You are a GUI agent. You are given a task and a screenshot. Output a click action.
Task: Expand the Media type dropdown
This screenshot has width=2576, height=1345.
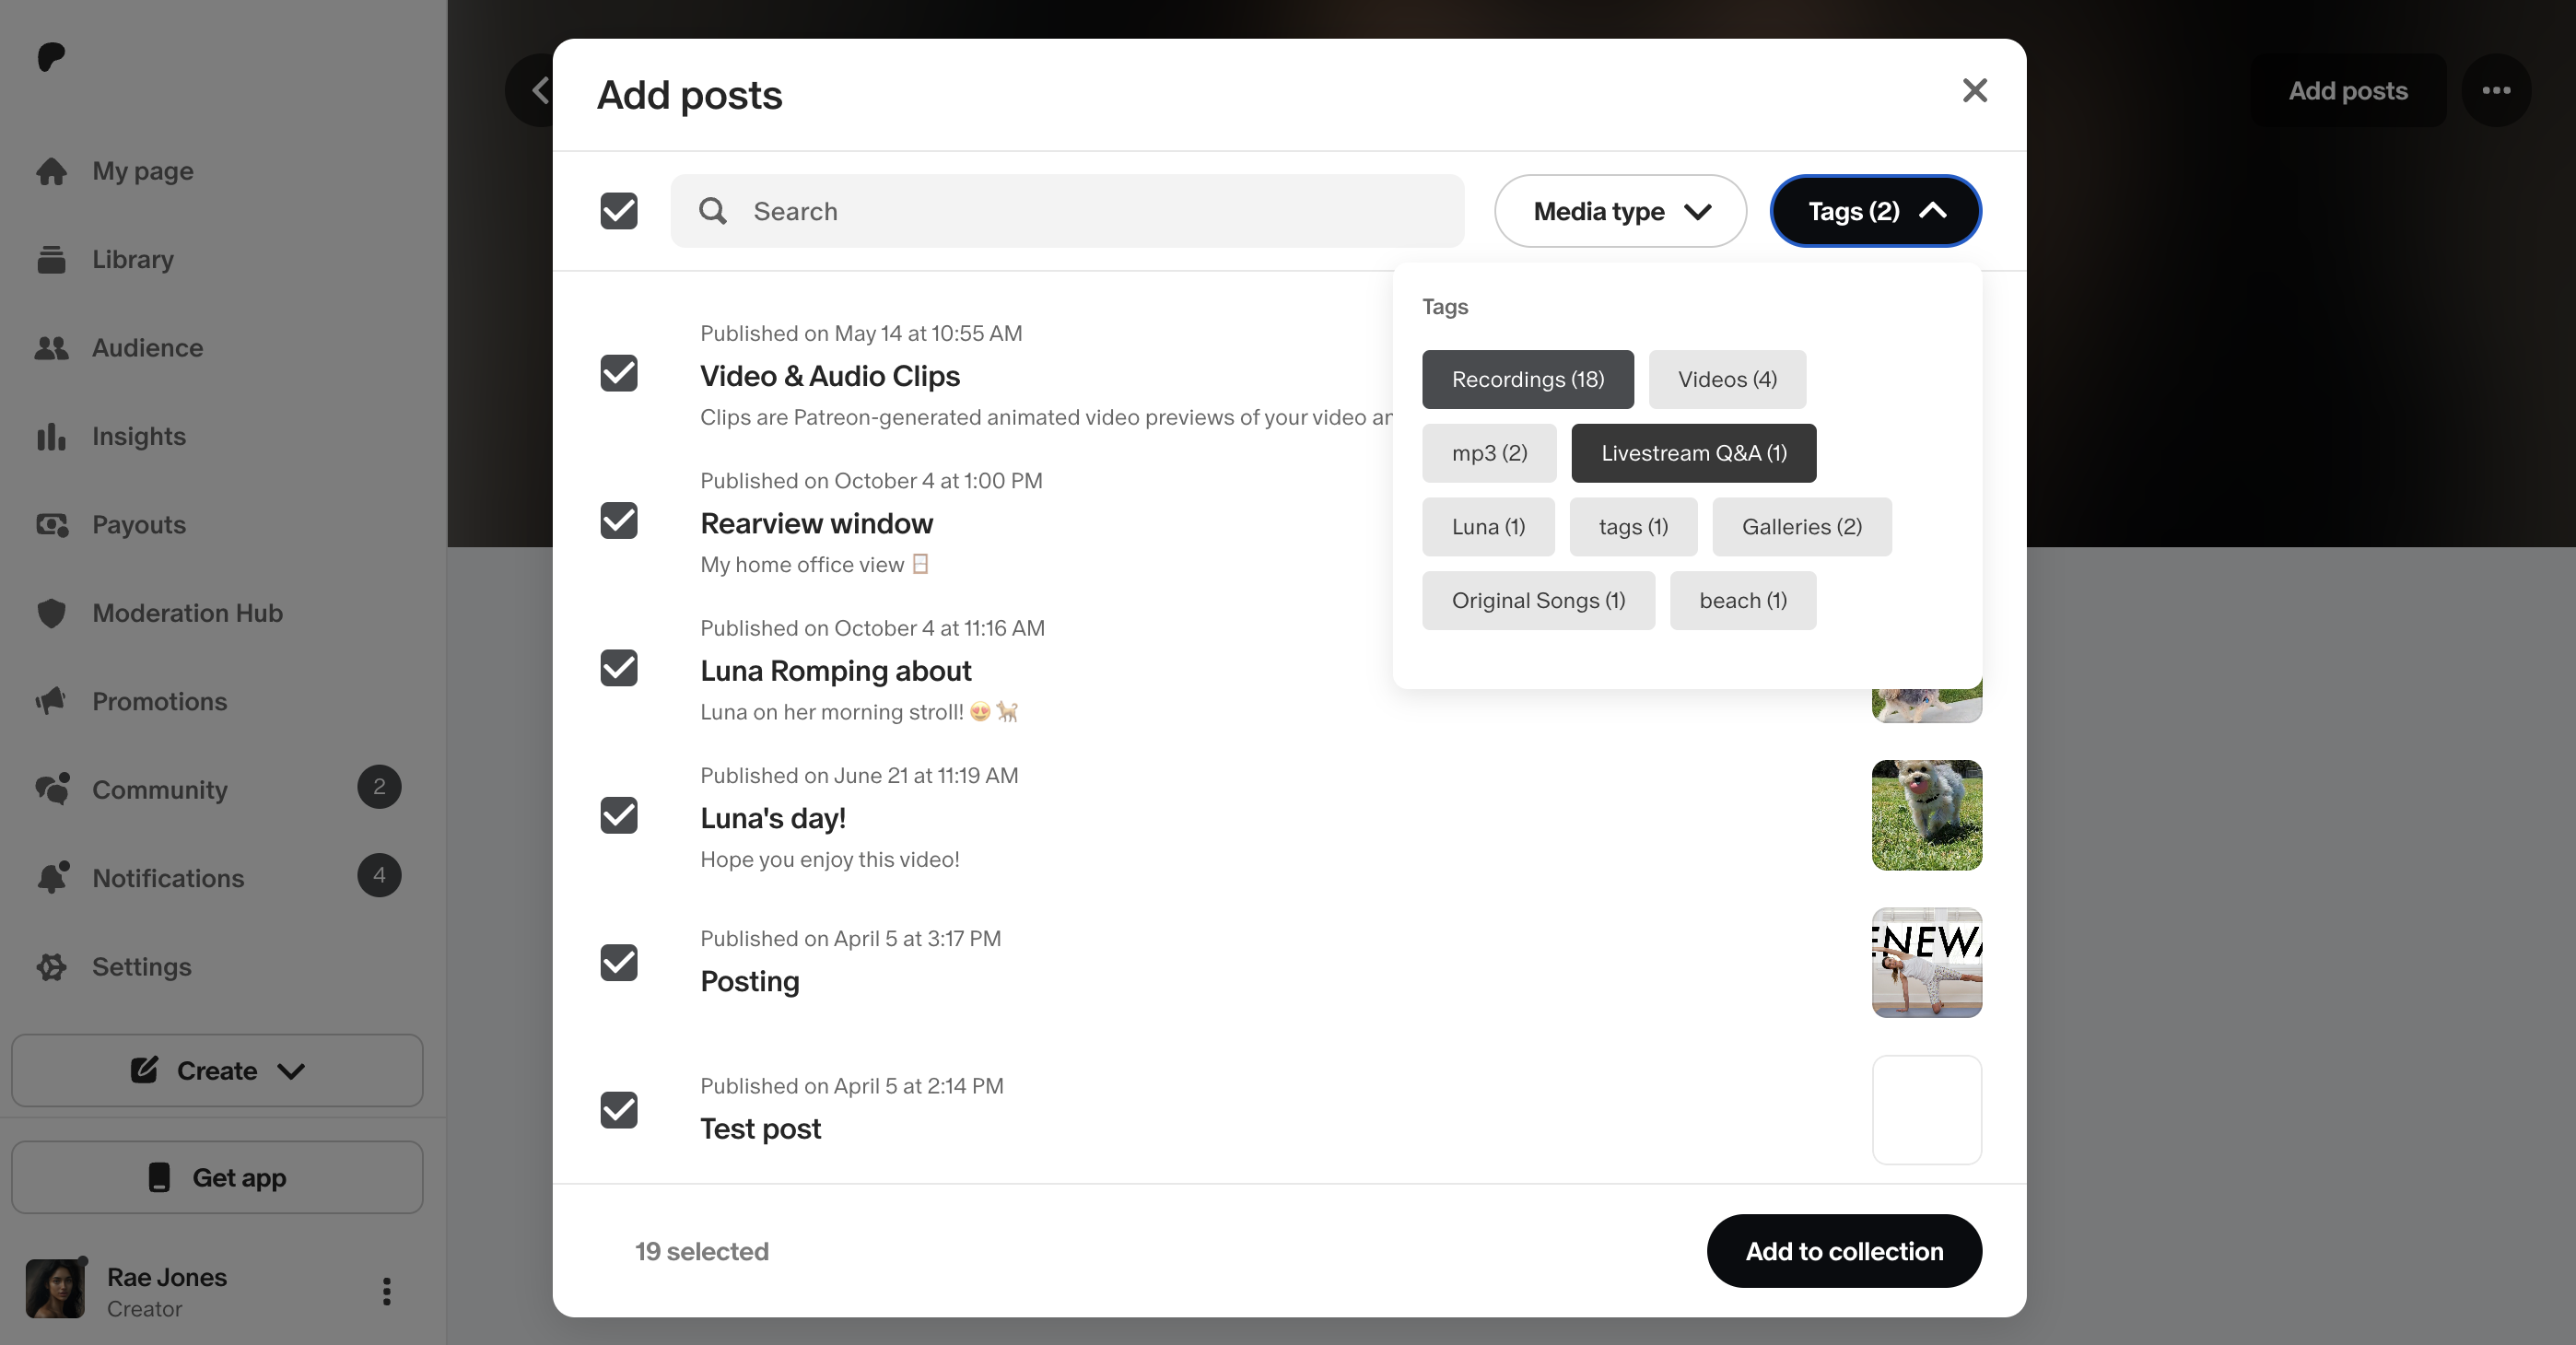click(1620, 211)
